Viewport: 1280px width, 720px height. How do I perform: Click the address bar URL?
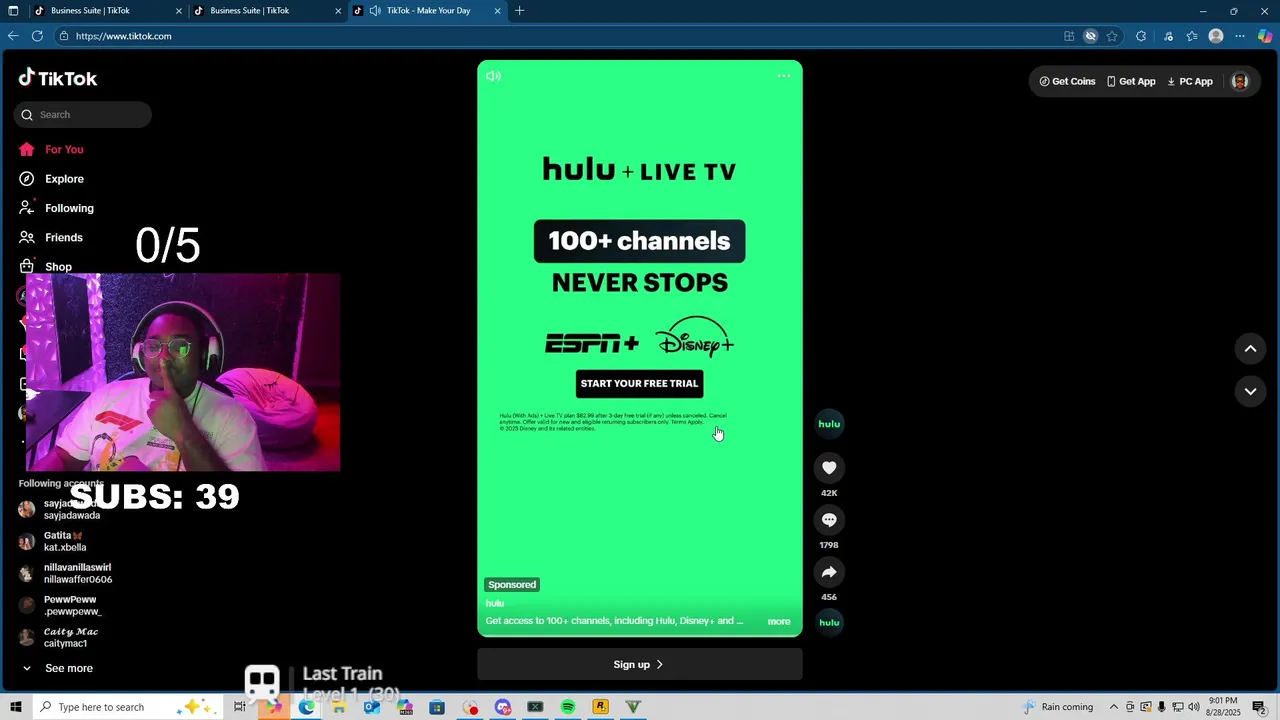[x=123, y=36]
